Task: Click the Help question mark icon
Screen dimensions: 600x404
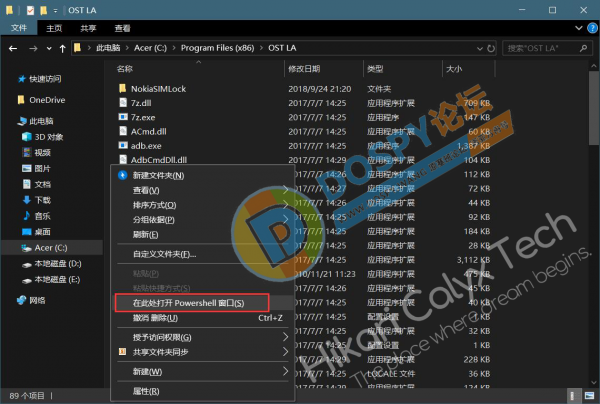Action: pyautogui.click(x=592, y=28)
